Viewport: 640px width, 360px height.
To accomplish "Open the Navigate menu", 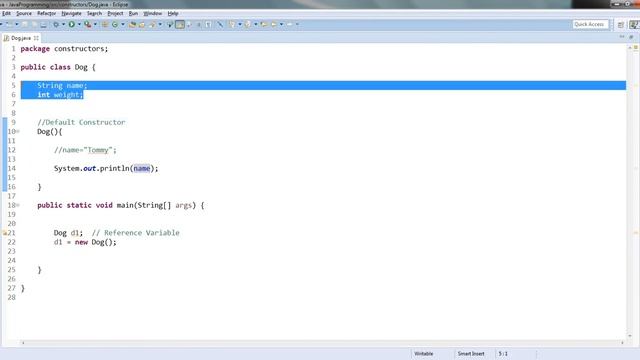I will (71, 13).
